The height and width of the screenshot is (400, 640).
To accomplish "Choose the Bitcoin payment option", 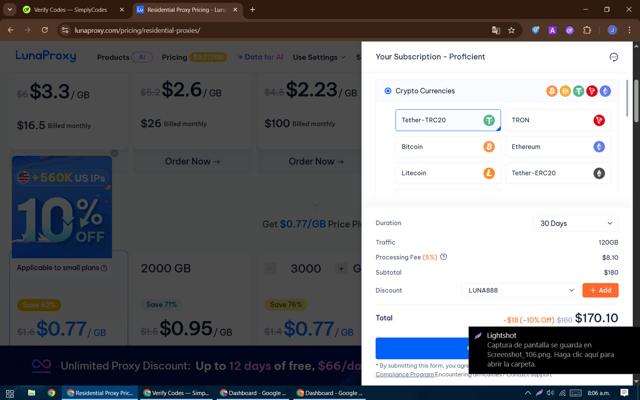I will (x=448, y=147).
